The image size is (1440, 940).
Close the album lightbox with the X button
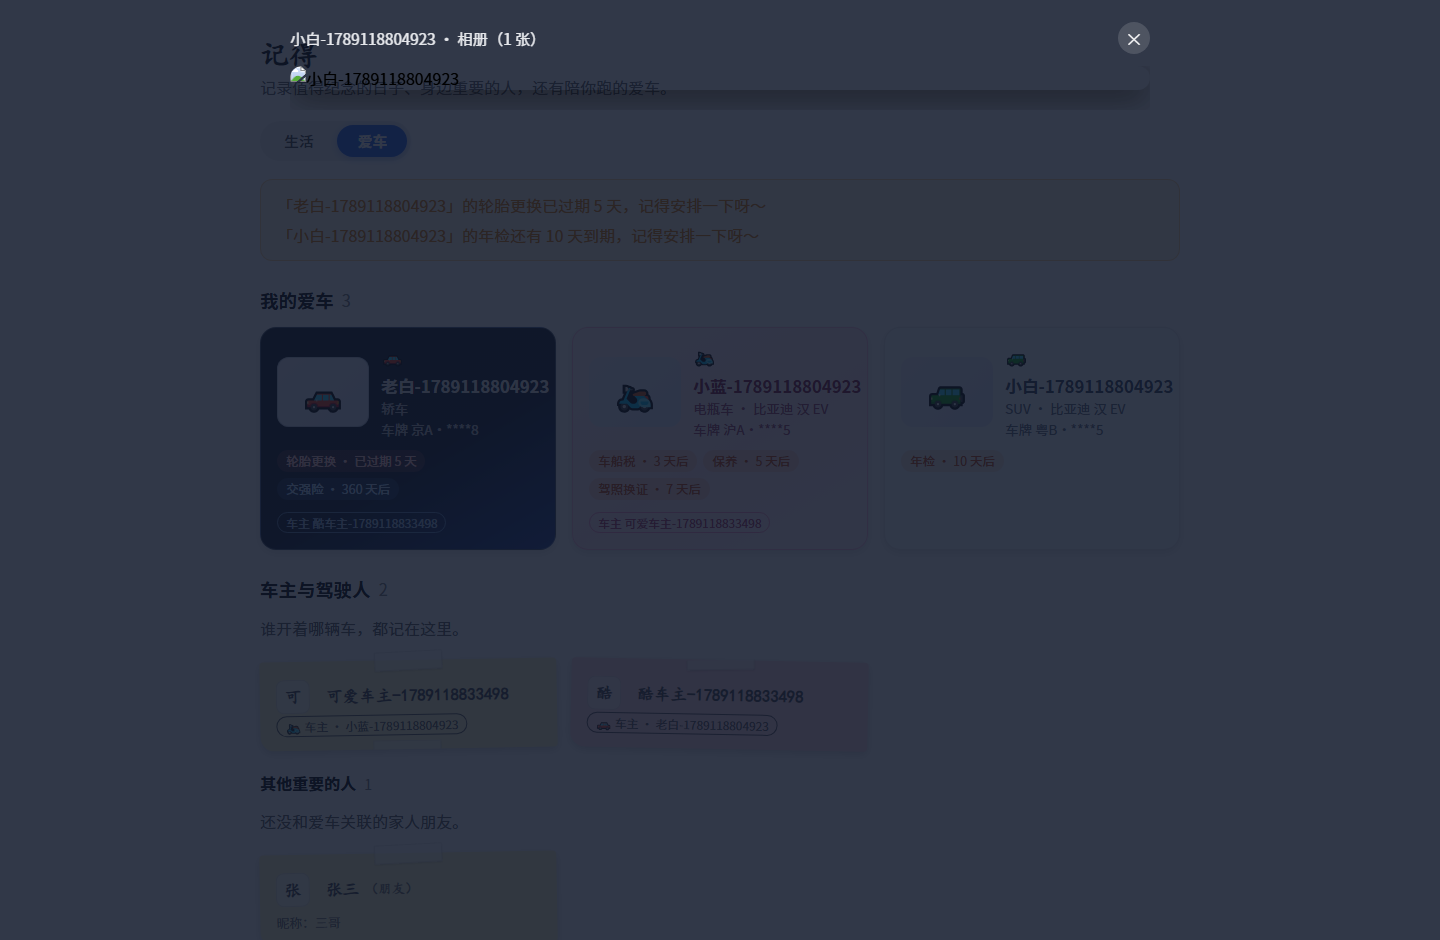point(1133,38)
